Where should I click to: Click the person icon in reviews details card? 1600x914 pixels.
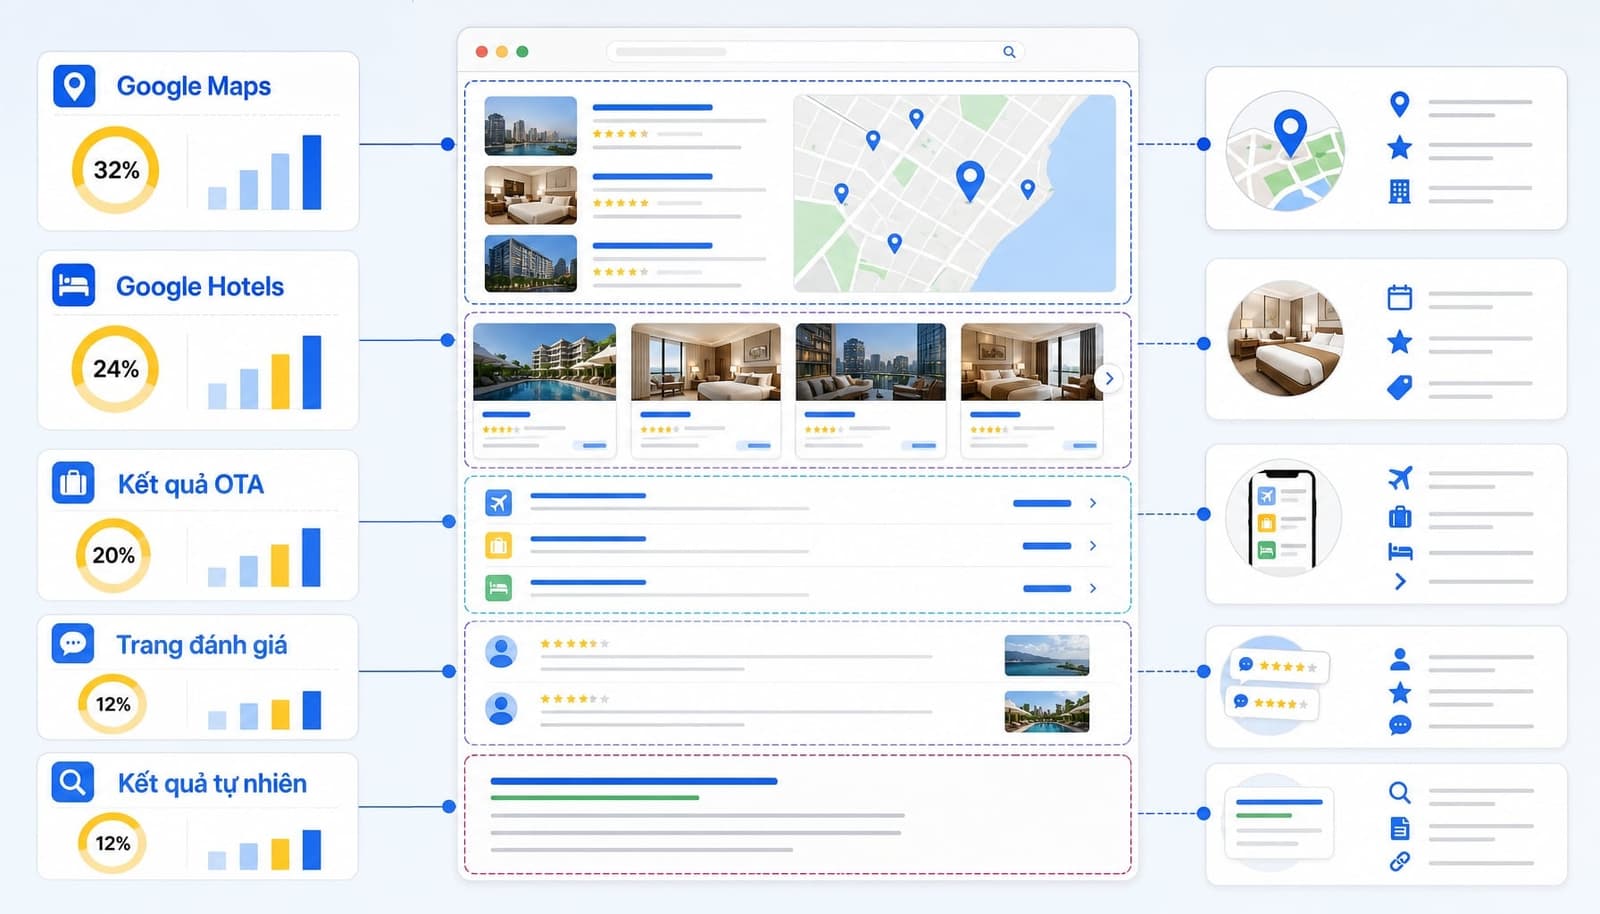tap(1400, 659)
